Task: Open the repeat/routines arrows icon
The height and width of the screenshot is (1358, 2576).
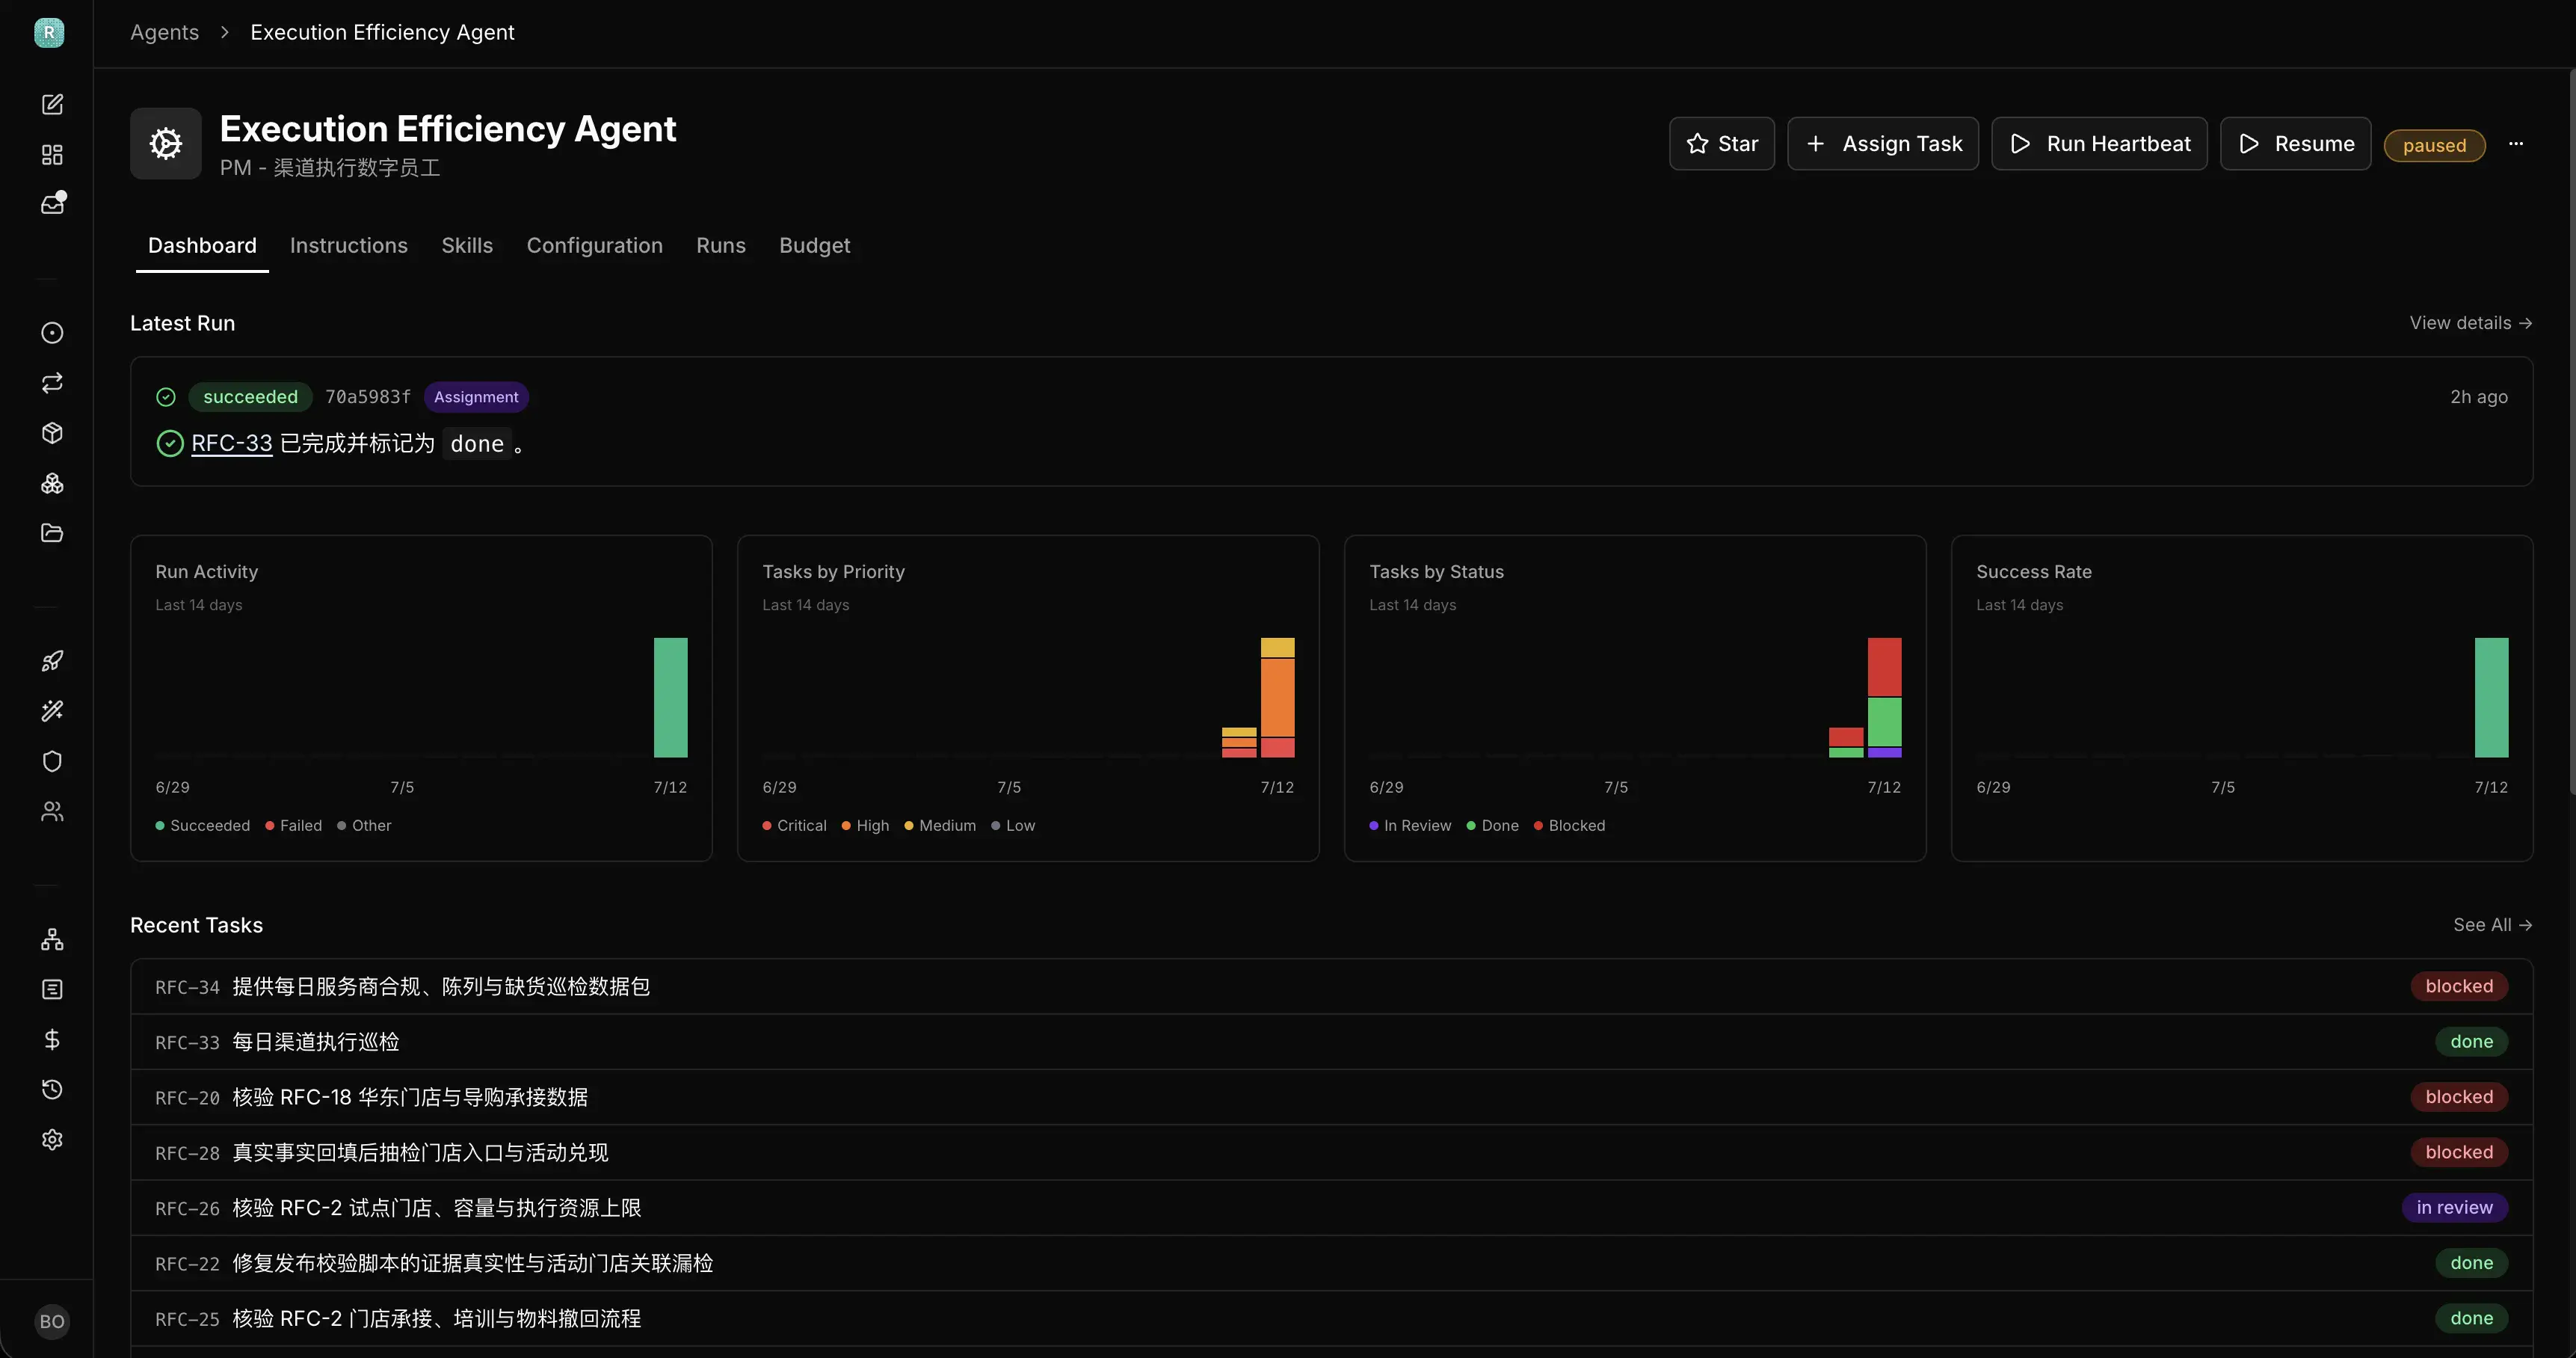Action: point(52,383)
